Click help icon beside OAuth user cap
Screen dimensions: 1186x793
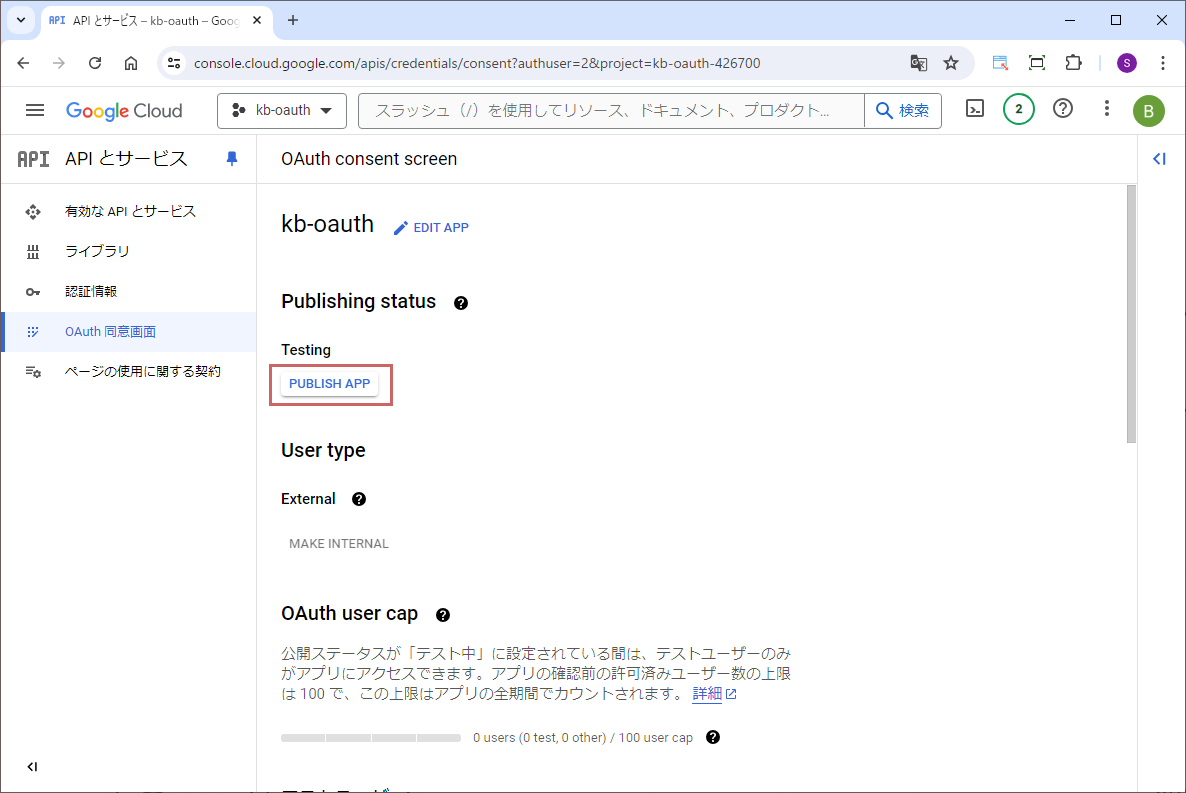click(443, 615)
